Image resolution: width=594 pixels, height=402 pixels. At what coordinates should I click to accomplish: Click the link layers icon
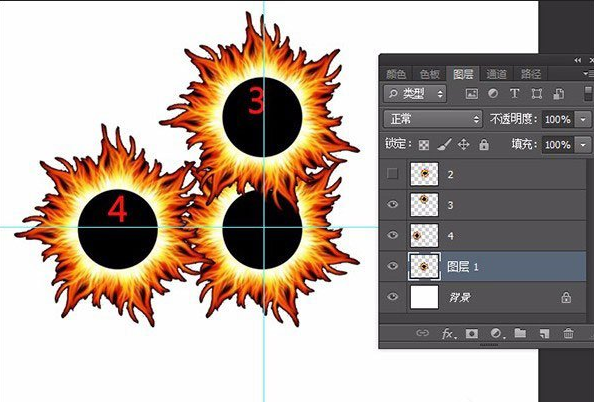[x=422, y=333]
